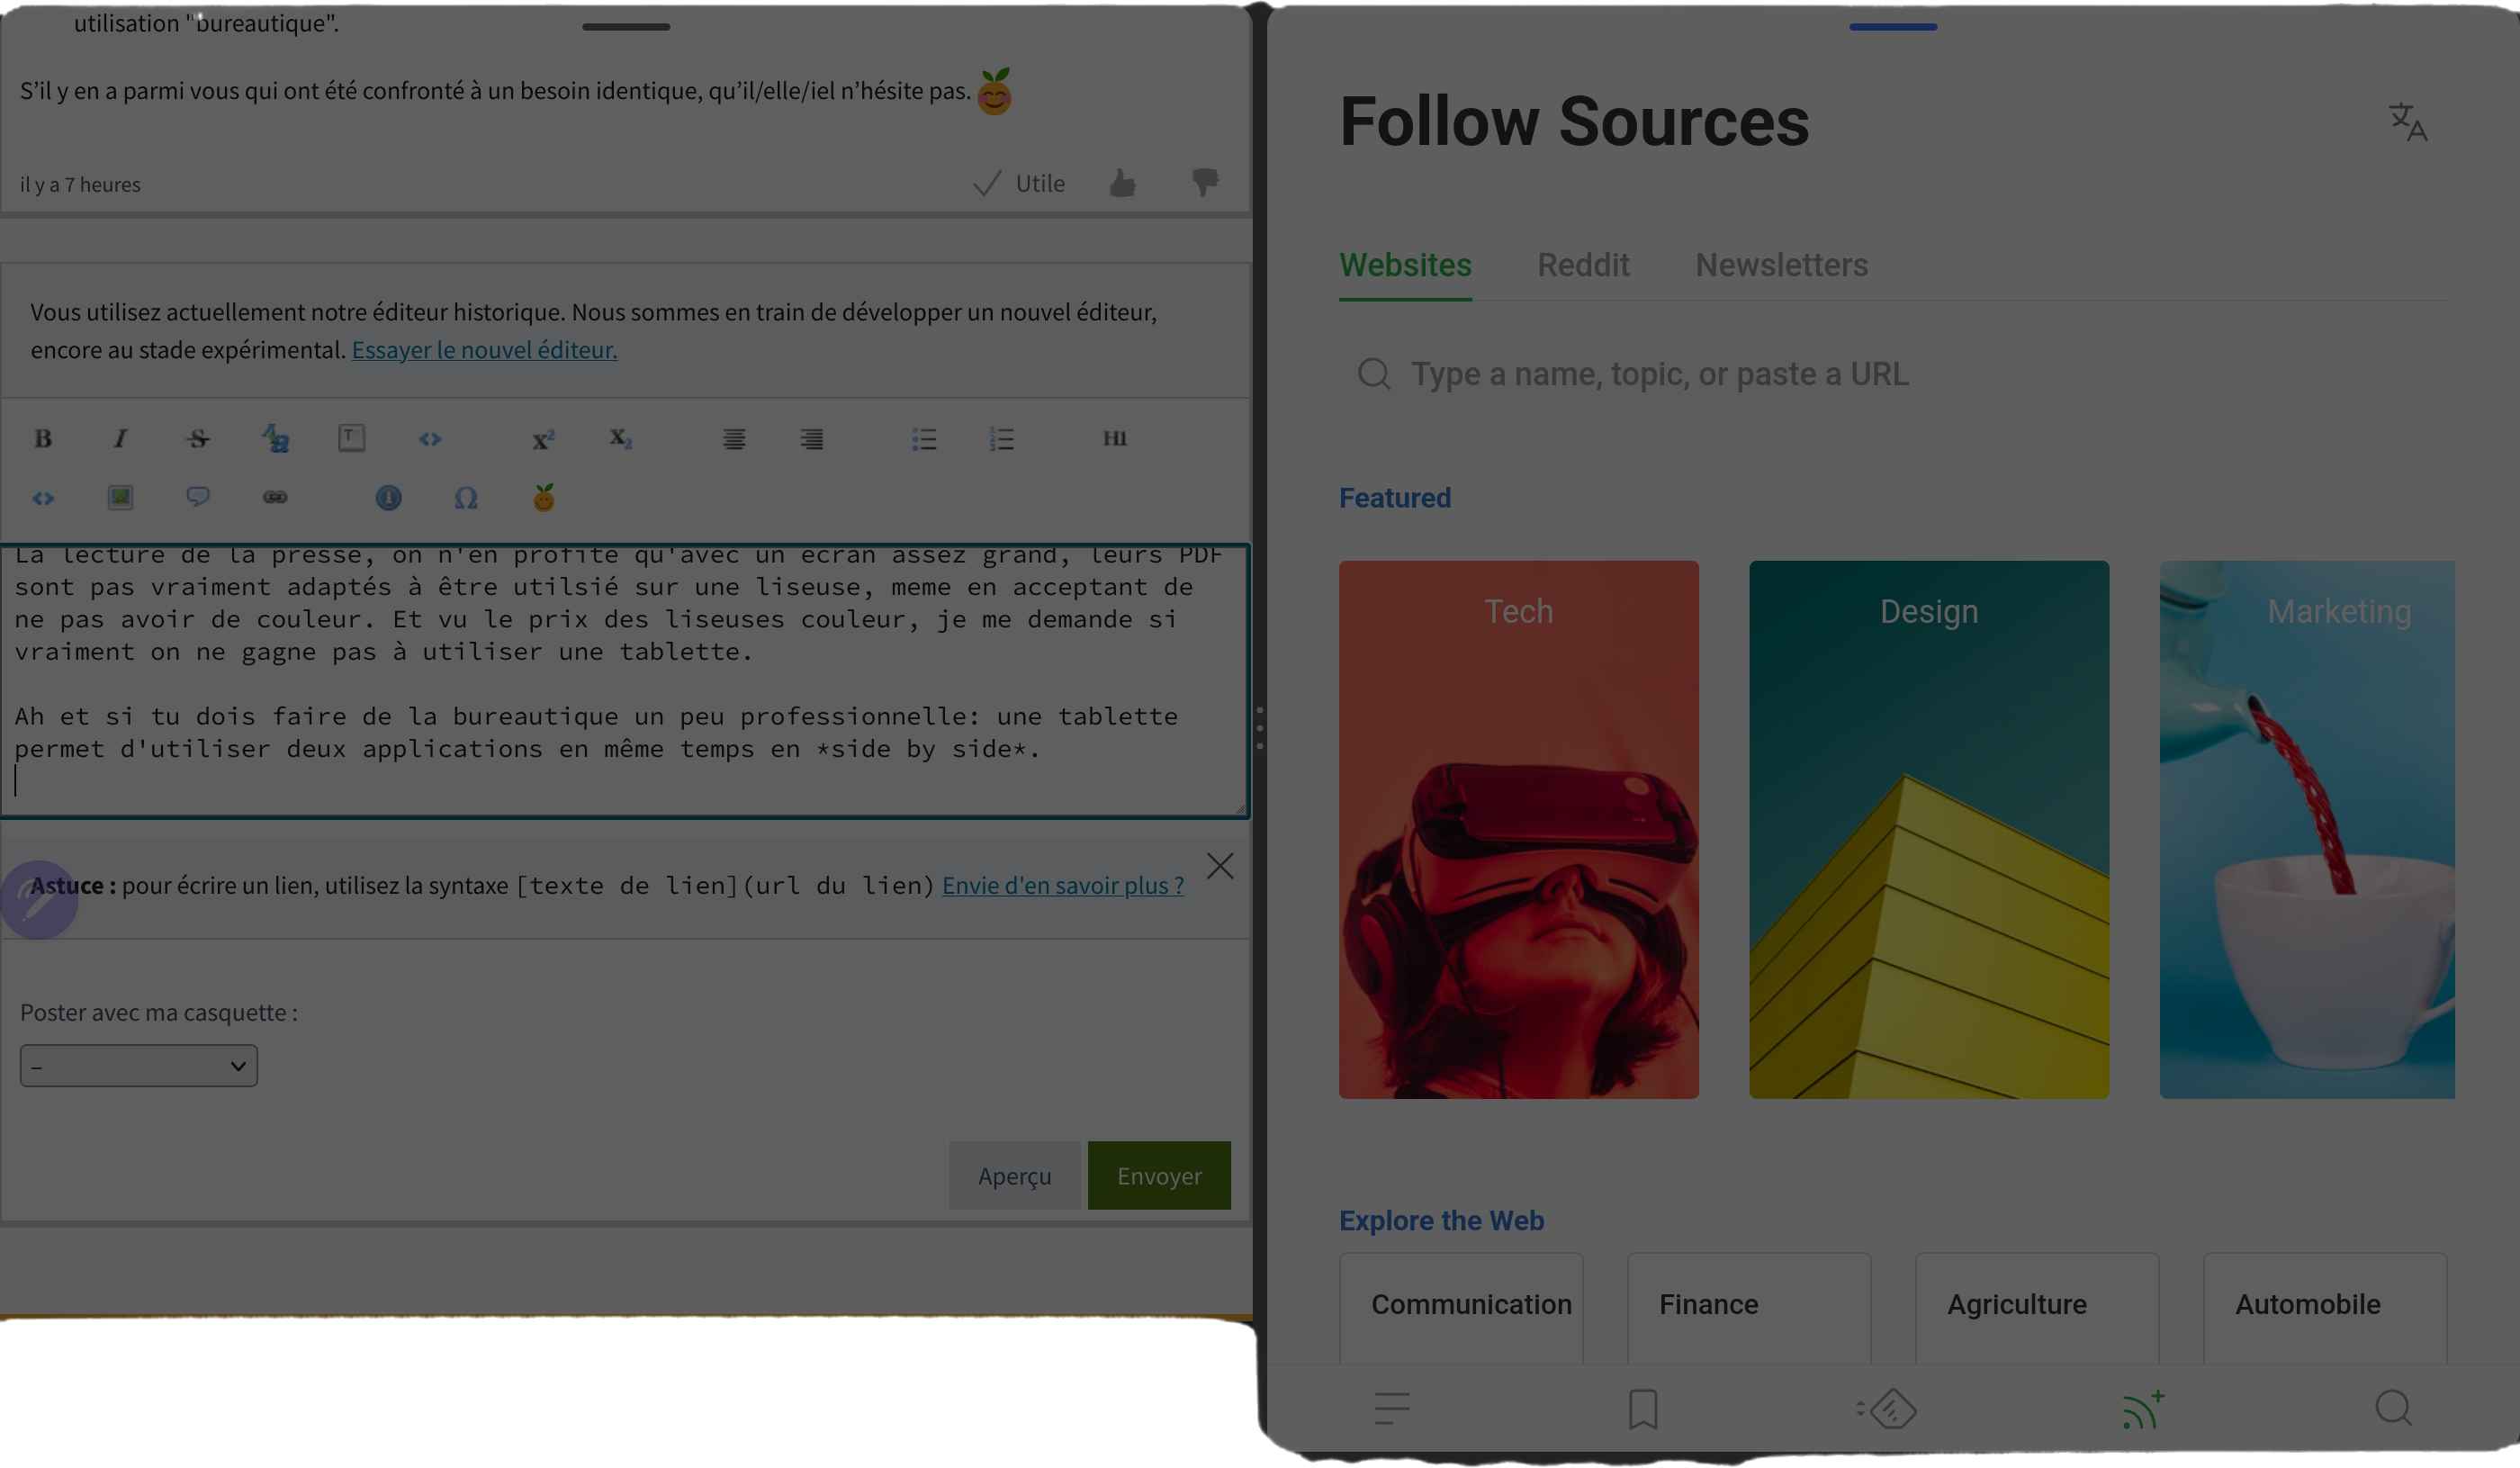Expand the Newsletters tab option
Screen dimensions: 2520x1468
click(1779, 264)
